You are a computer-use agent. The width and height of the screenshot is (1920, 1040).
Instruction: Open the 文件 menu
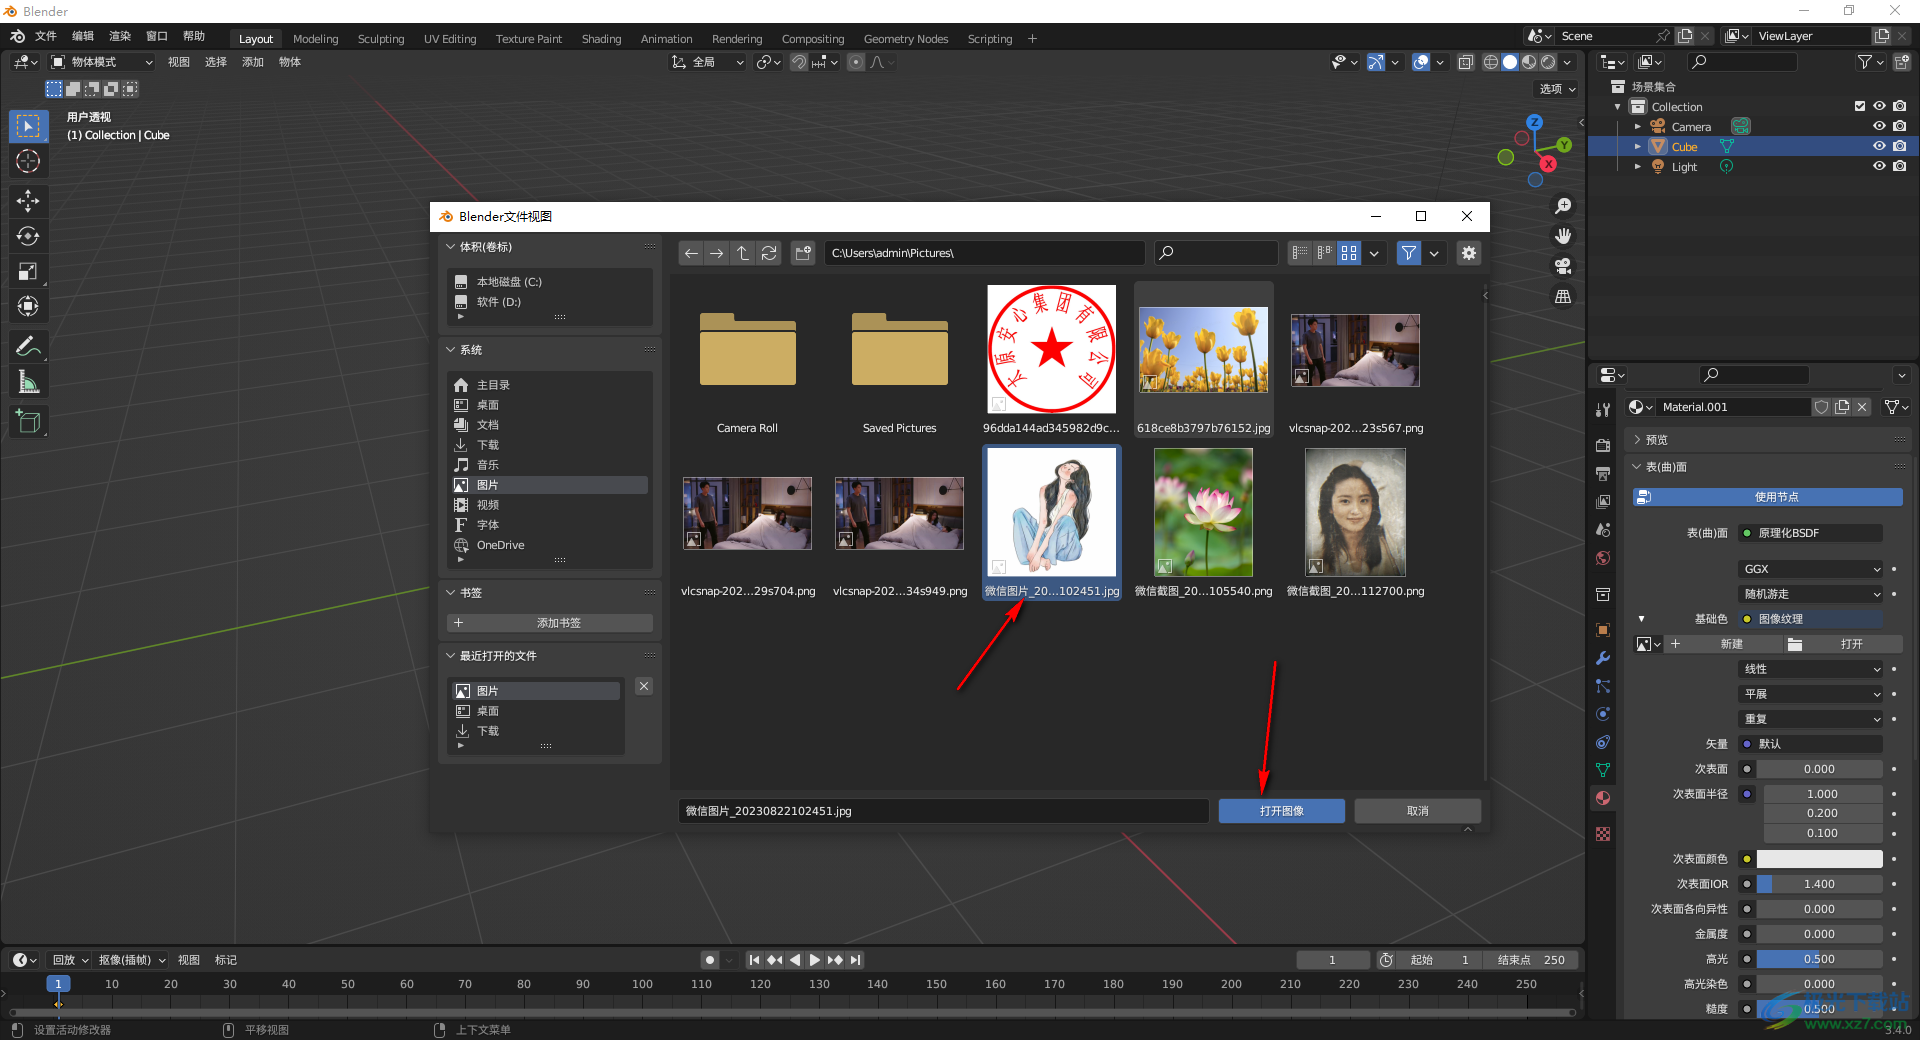[46, 36]
